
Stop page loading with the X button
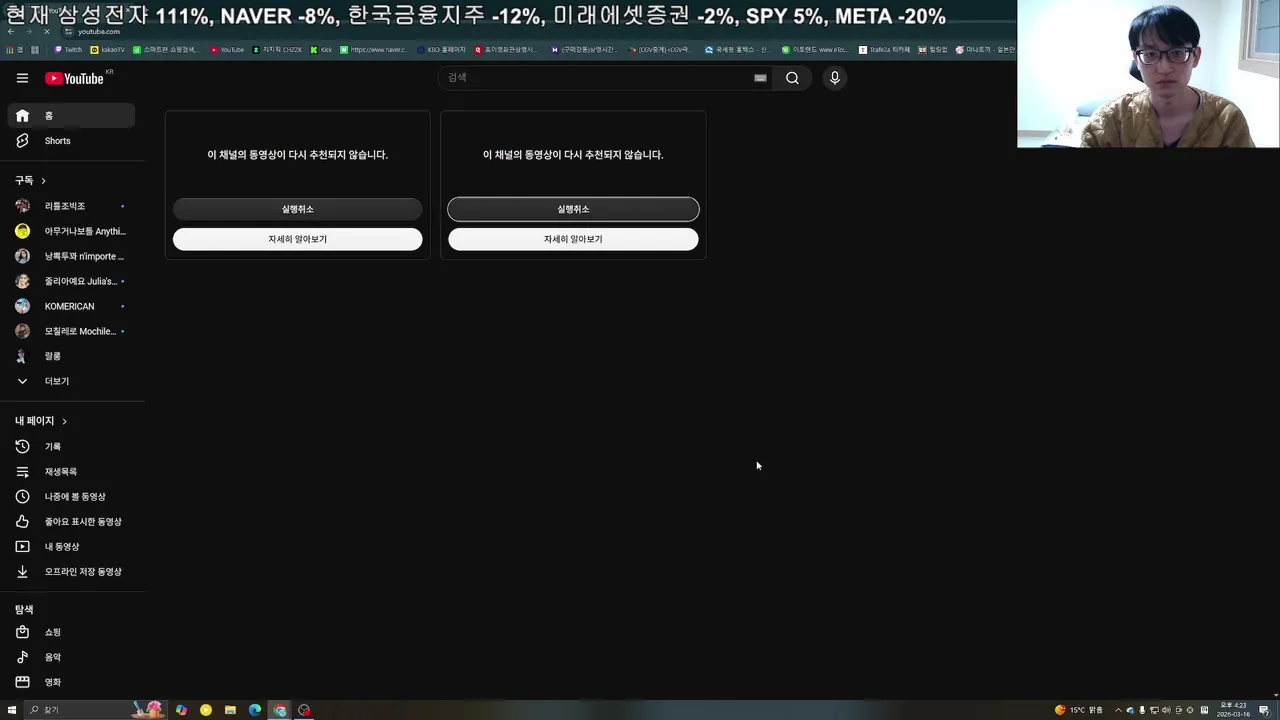(x=47, y=32)
